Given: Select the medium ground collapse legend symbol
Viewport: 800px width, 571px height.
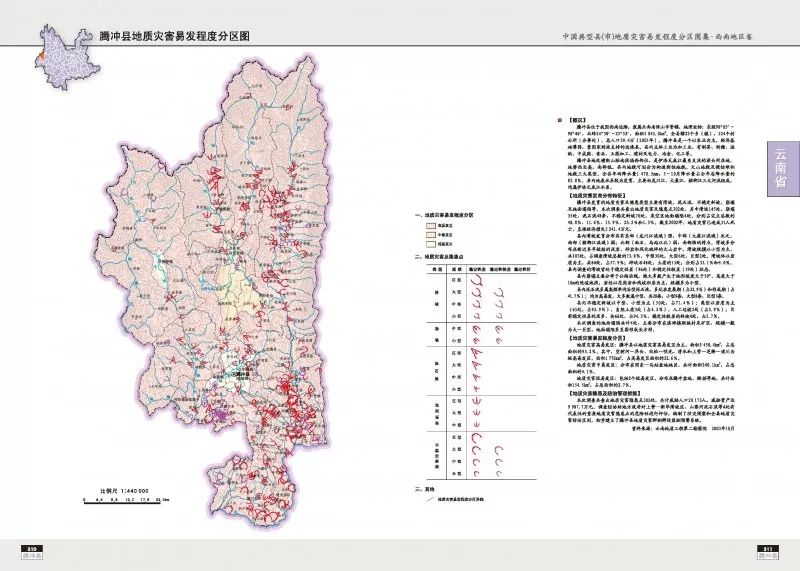Looking at the screenshot, I should point(477,425).
